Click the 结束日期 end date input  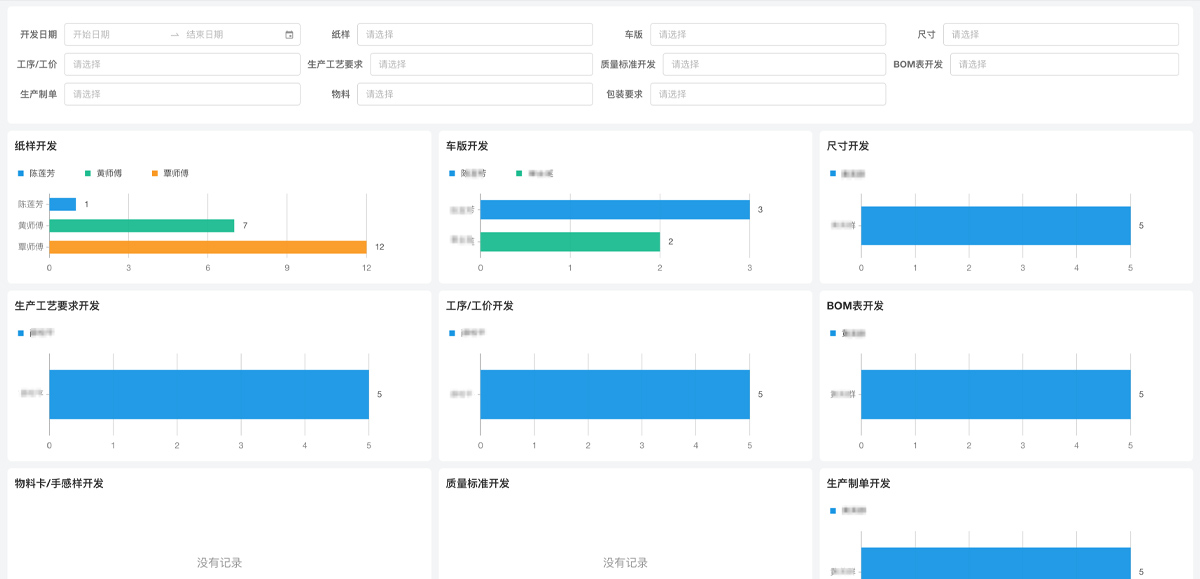click(230, 35)
